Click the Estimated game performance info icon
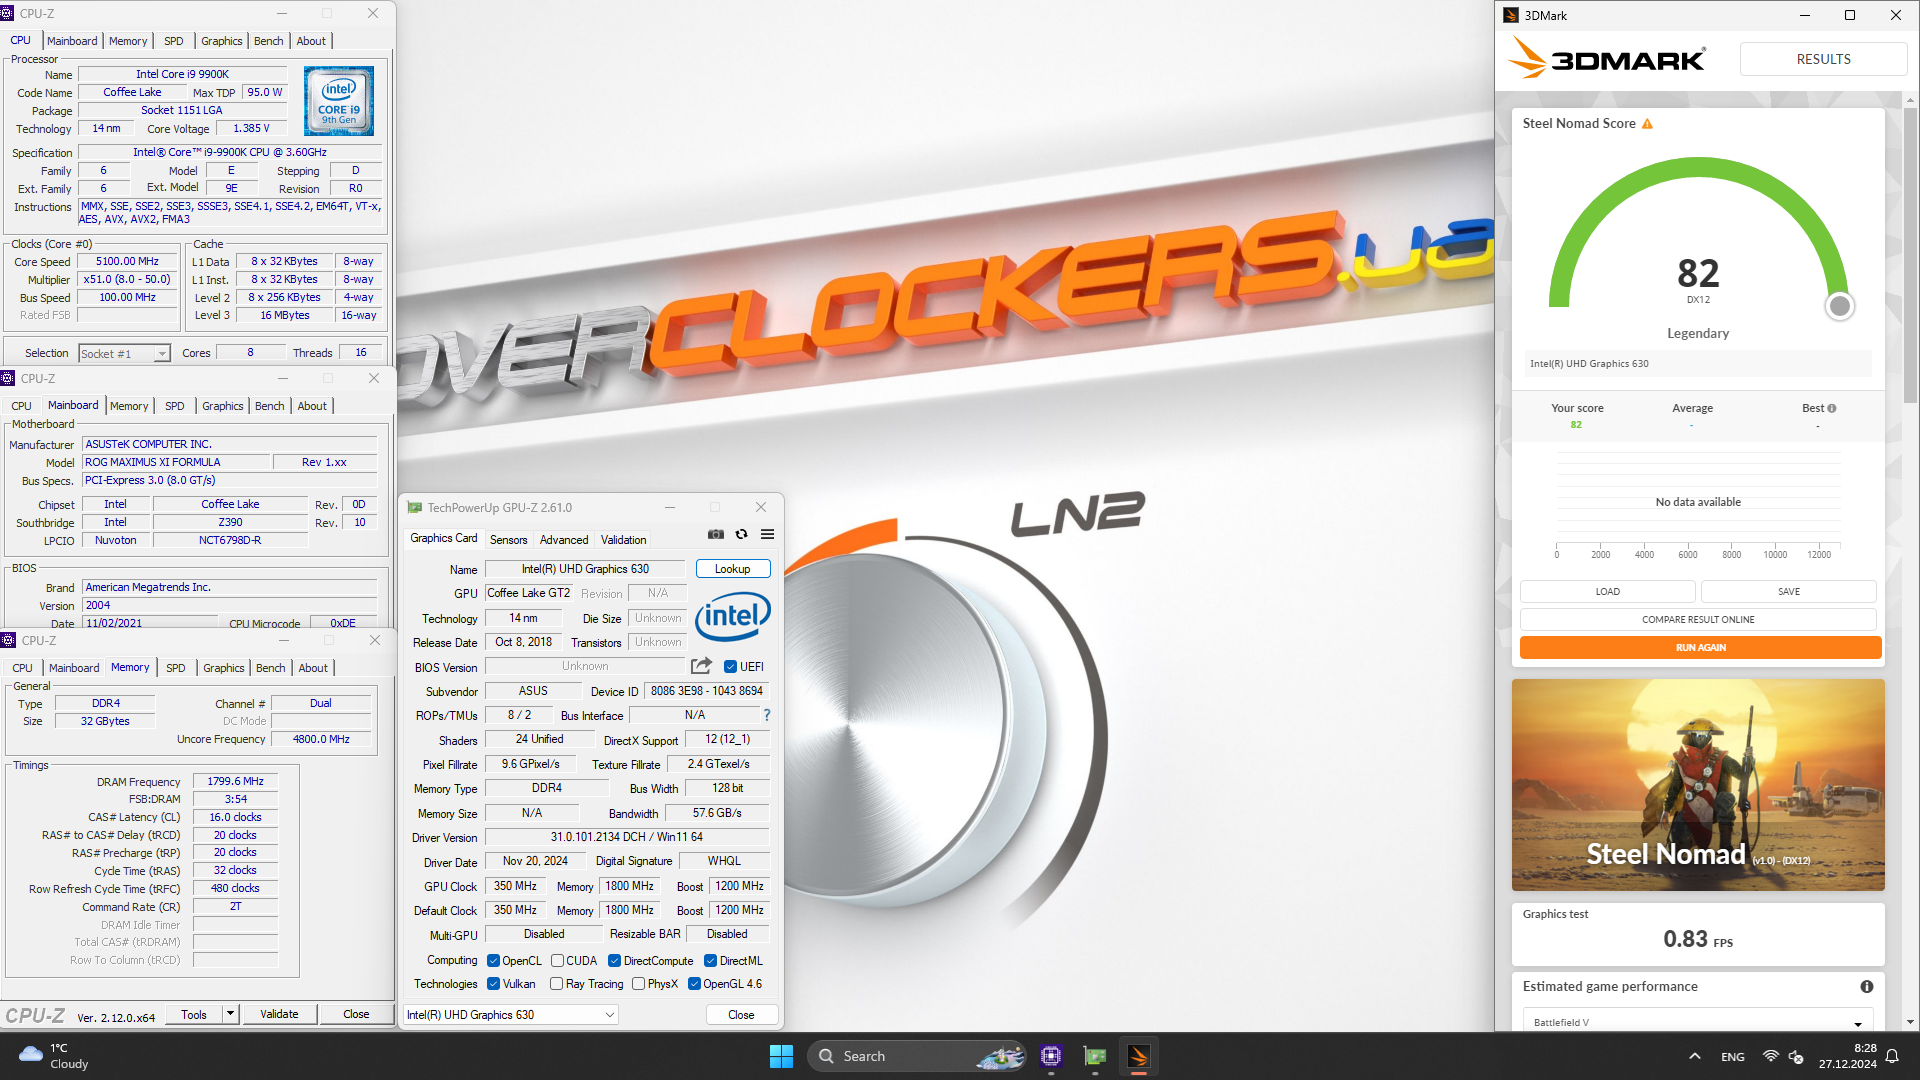This screenshot has width=1920, height=1080. 1866,986
